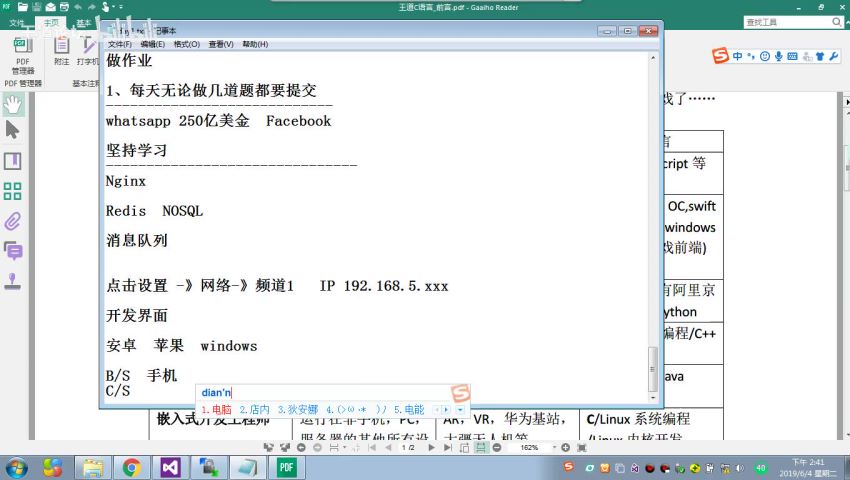This screenshot has height=480, width=850.
Task: Go to the first page button
Action: pos(372,447)
